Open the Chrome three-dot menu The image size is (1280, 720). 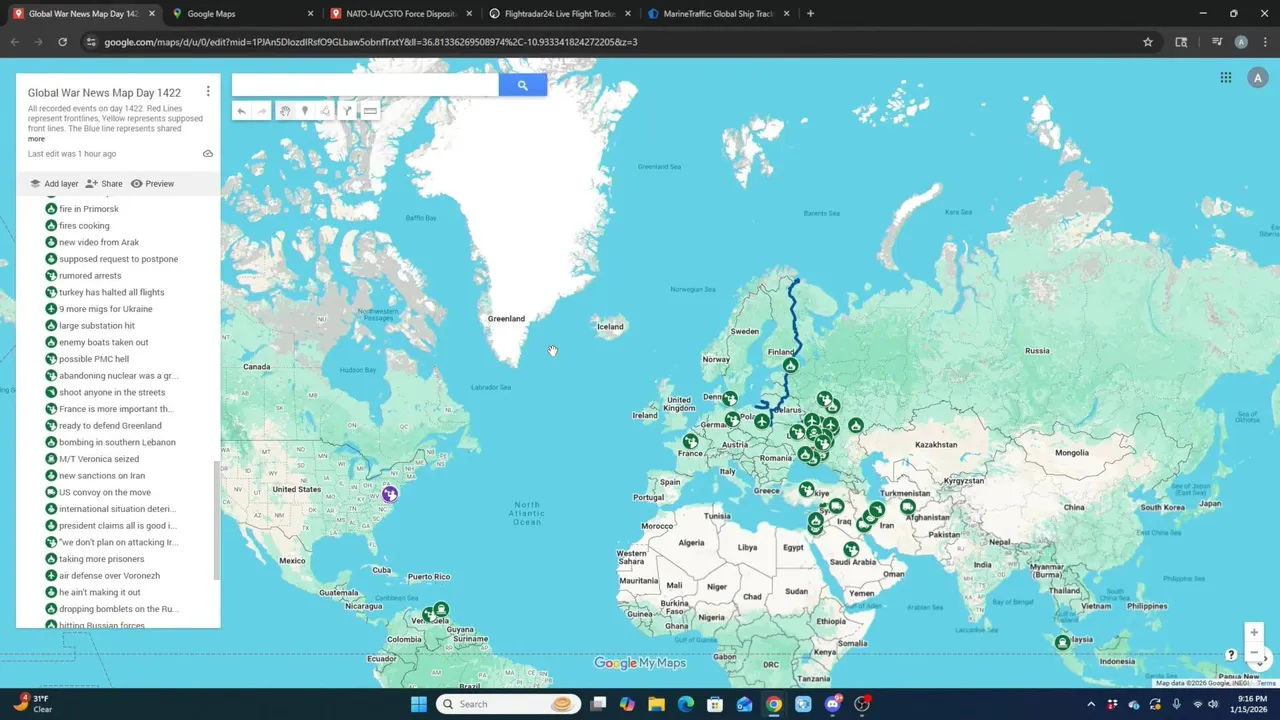[x=1265, y=42]
